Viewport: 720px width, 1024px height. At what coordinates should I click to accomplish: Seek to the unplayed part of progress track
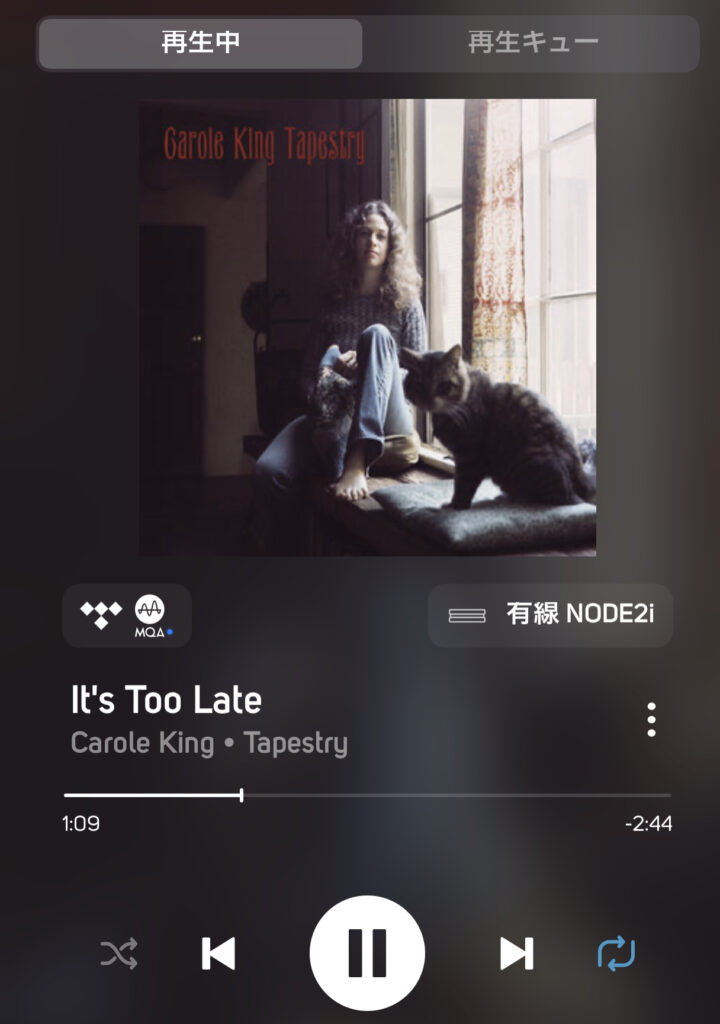(457, 795)
